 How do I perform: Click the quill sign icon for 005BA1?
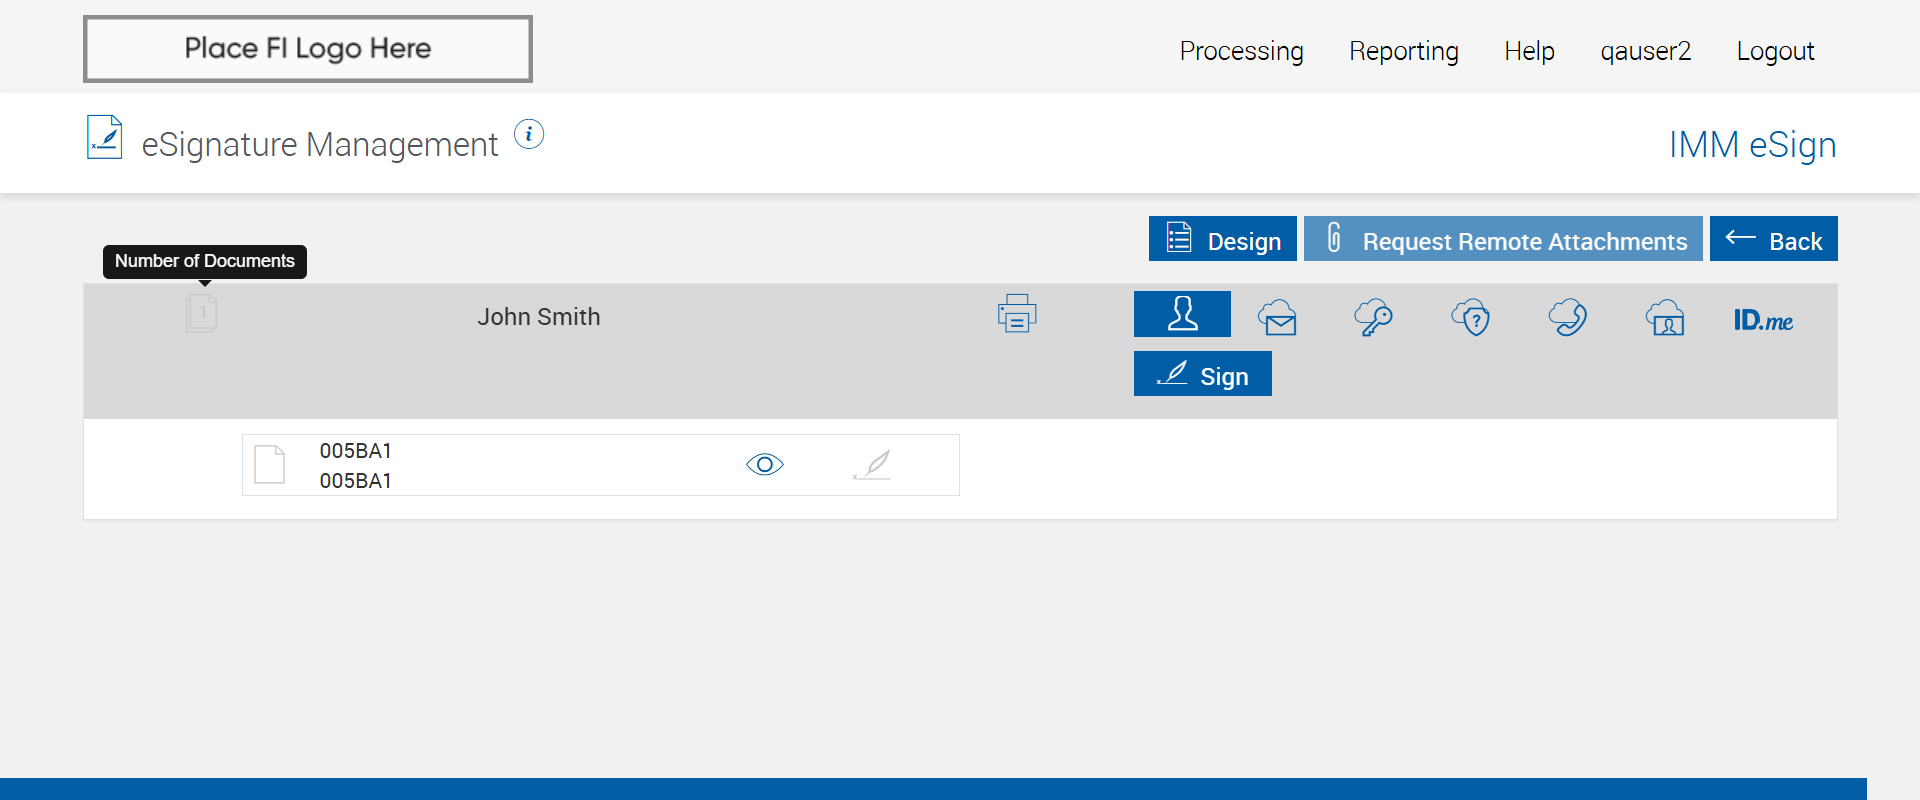[x=873, y=465]
